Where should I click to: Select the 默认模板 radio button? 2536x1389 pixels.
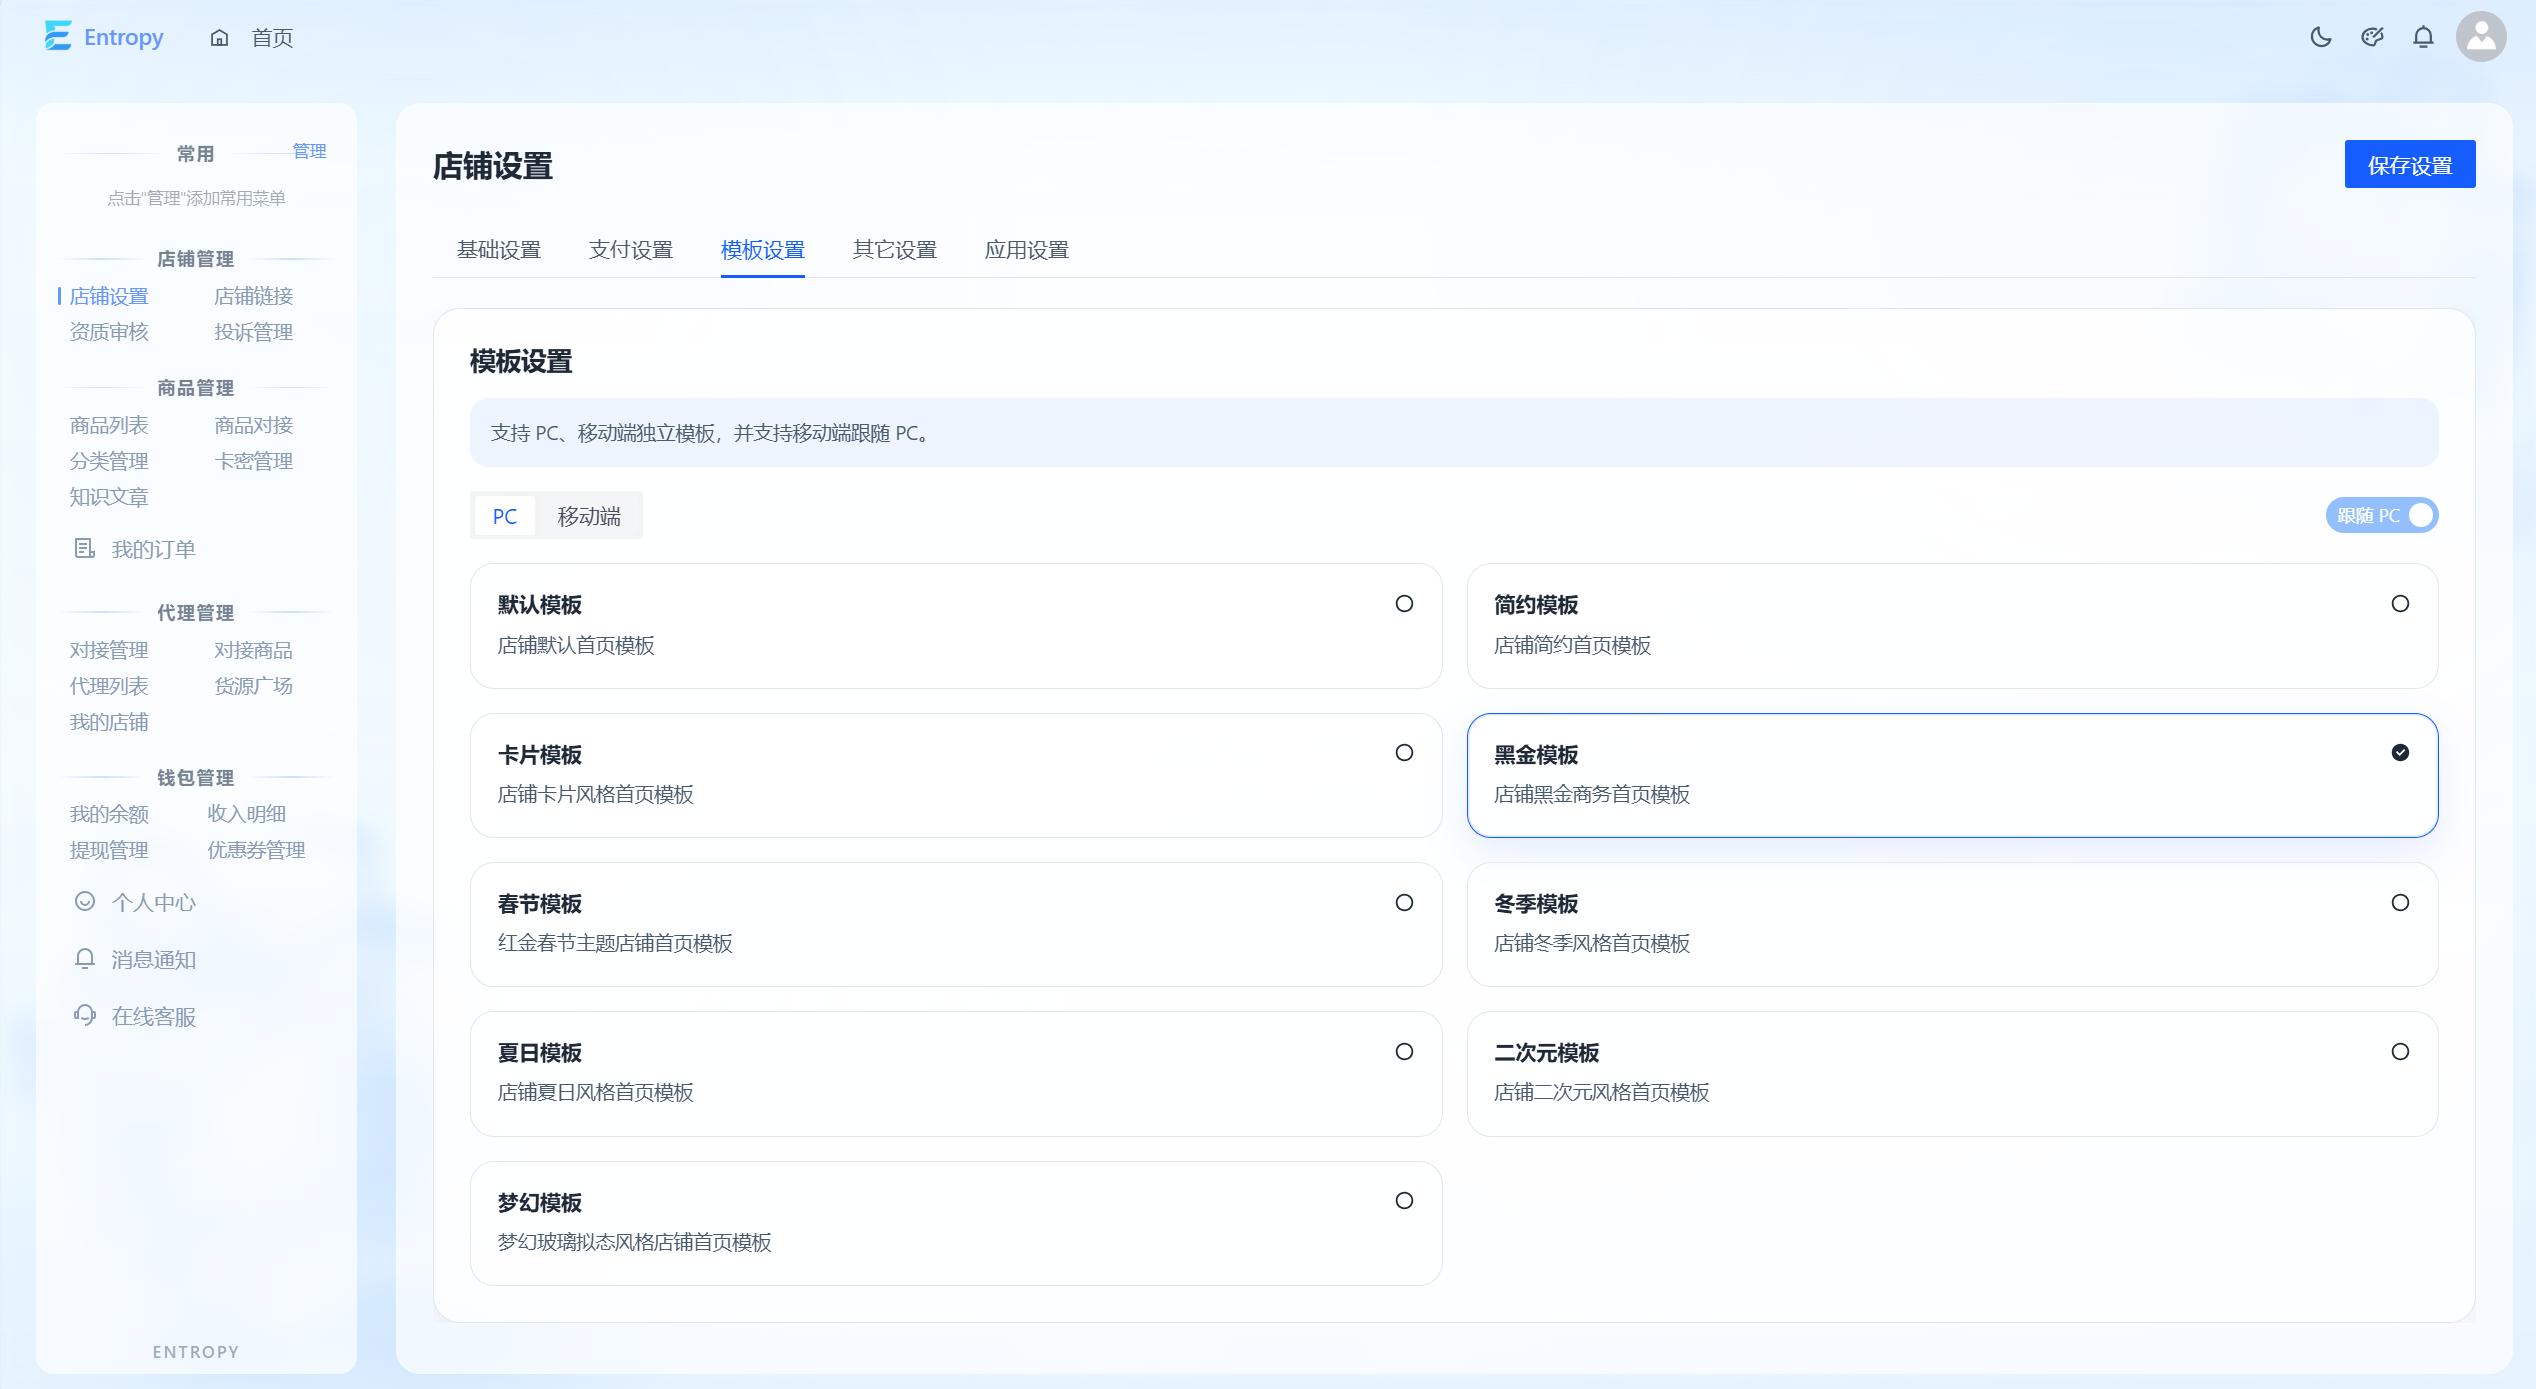1404,604
